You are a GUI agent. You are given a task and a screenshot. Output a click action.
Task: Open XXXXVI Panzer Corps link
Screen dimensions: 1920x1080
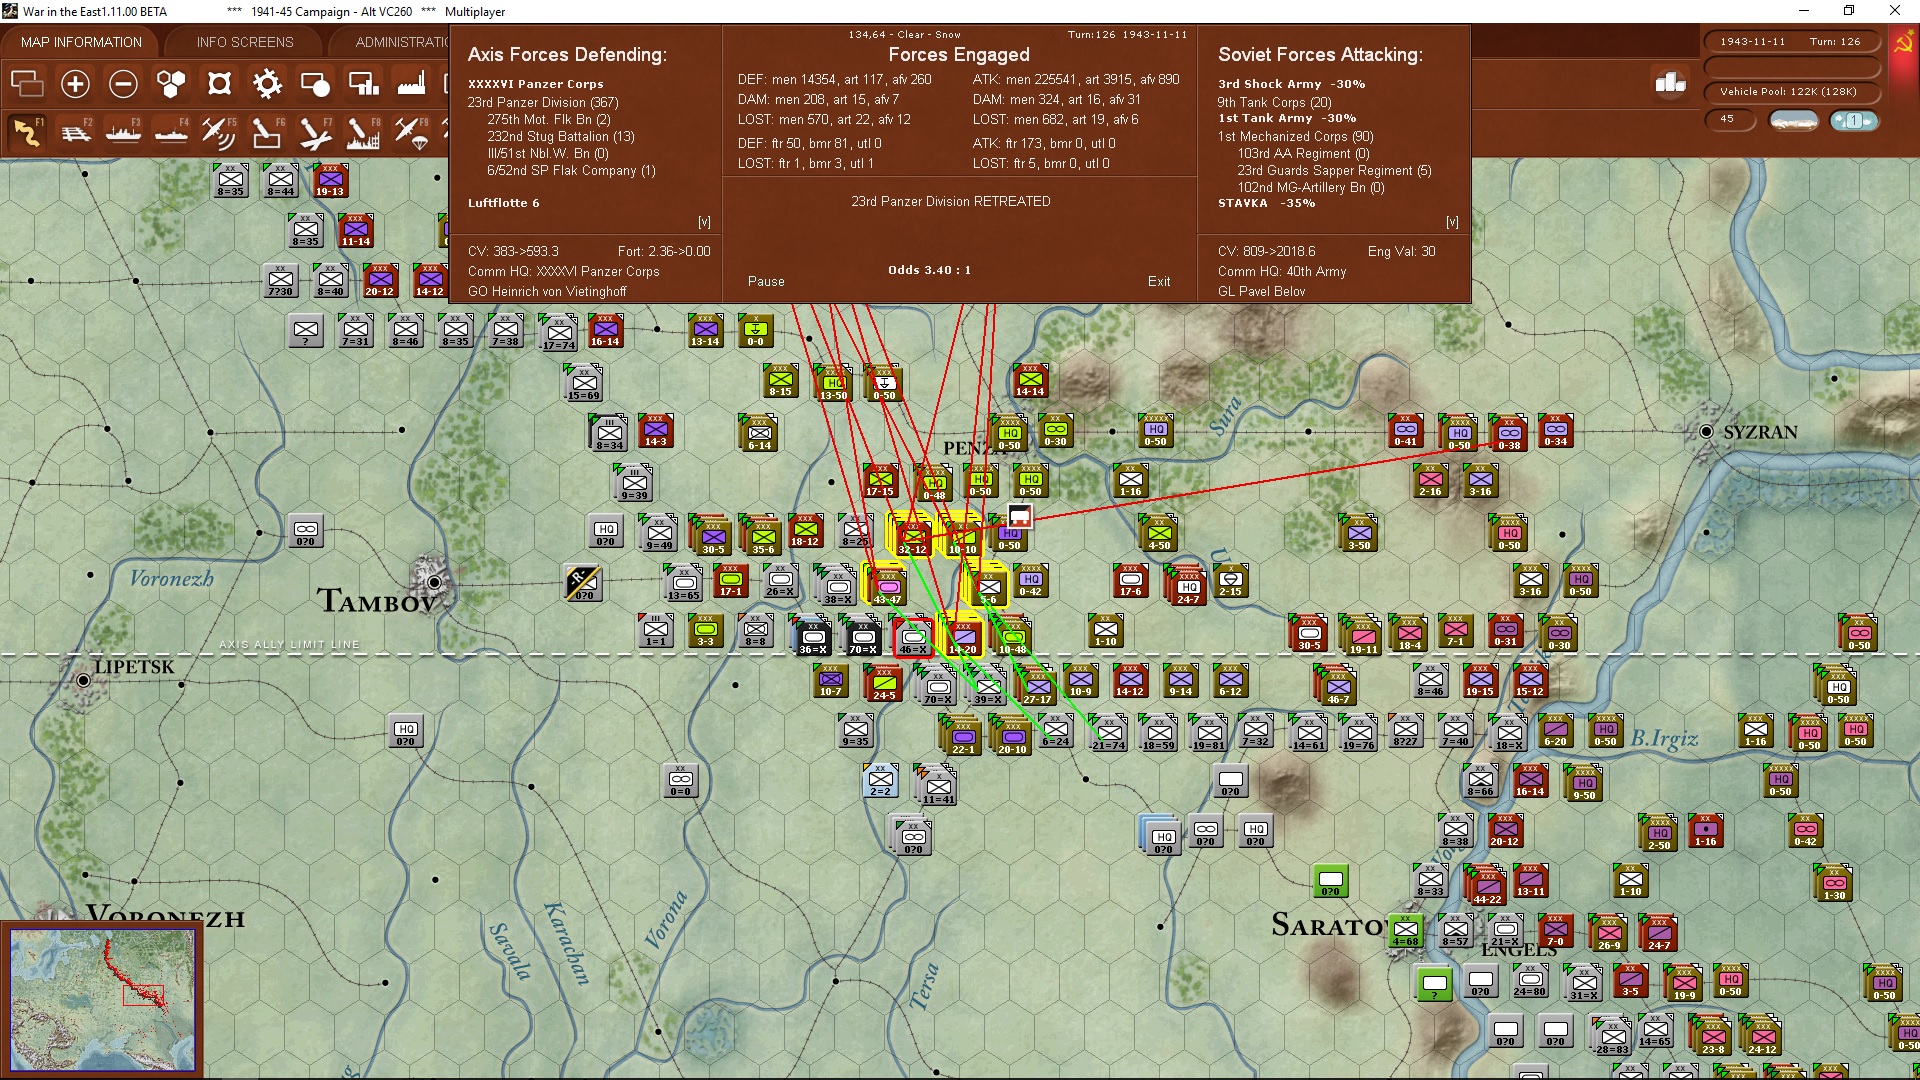click(x=536, y=84)
